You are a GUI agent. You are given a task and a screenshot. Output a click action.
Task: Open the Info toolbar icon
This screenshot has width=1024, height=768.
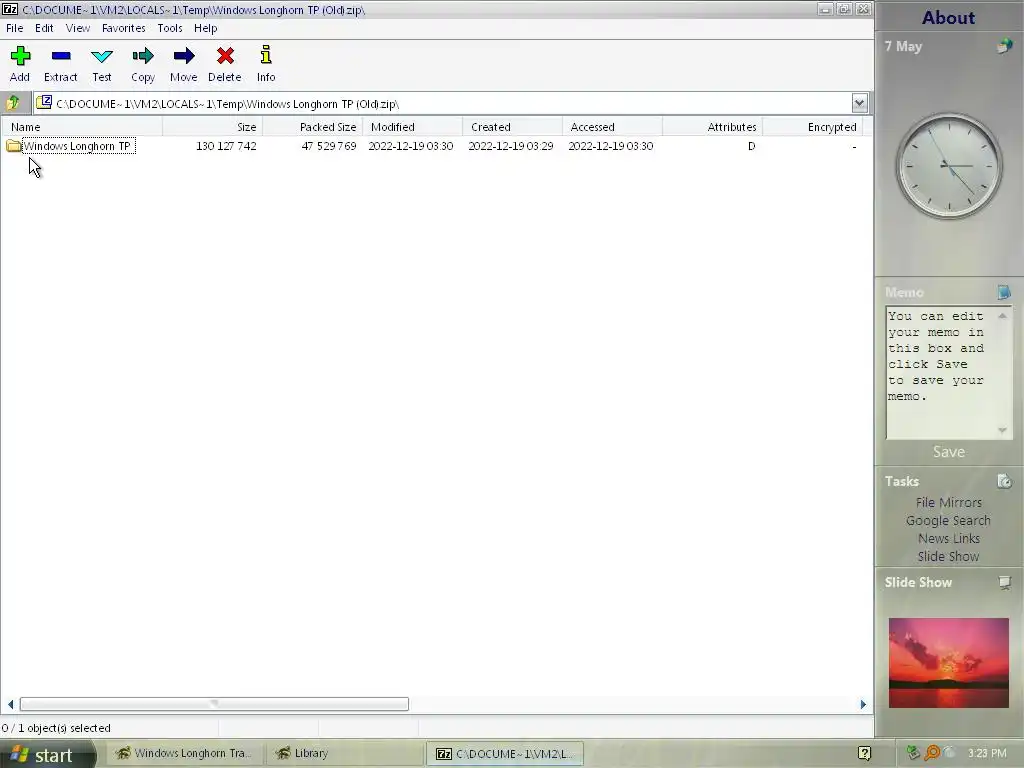266,55
